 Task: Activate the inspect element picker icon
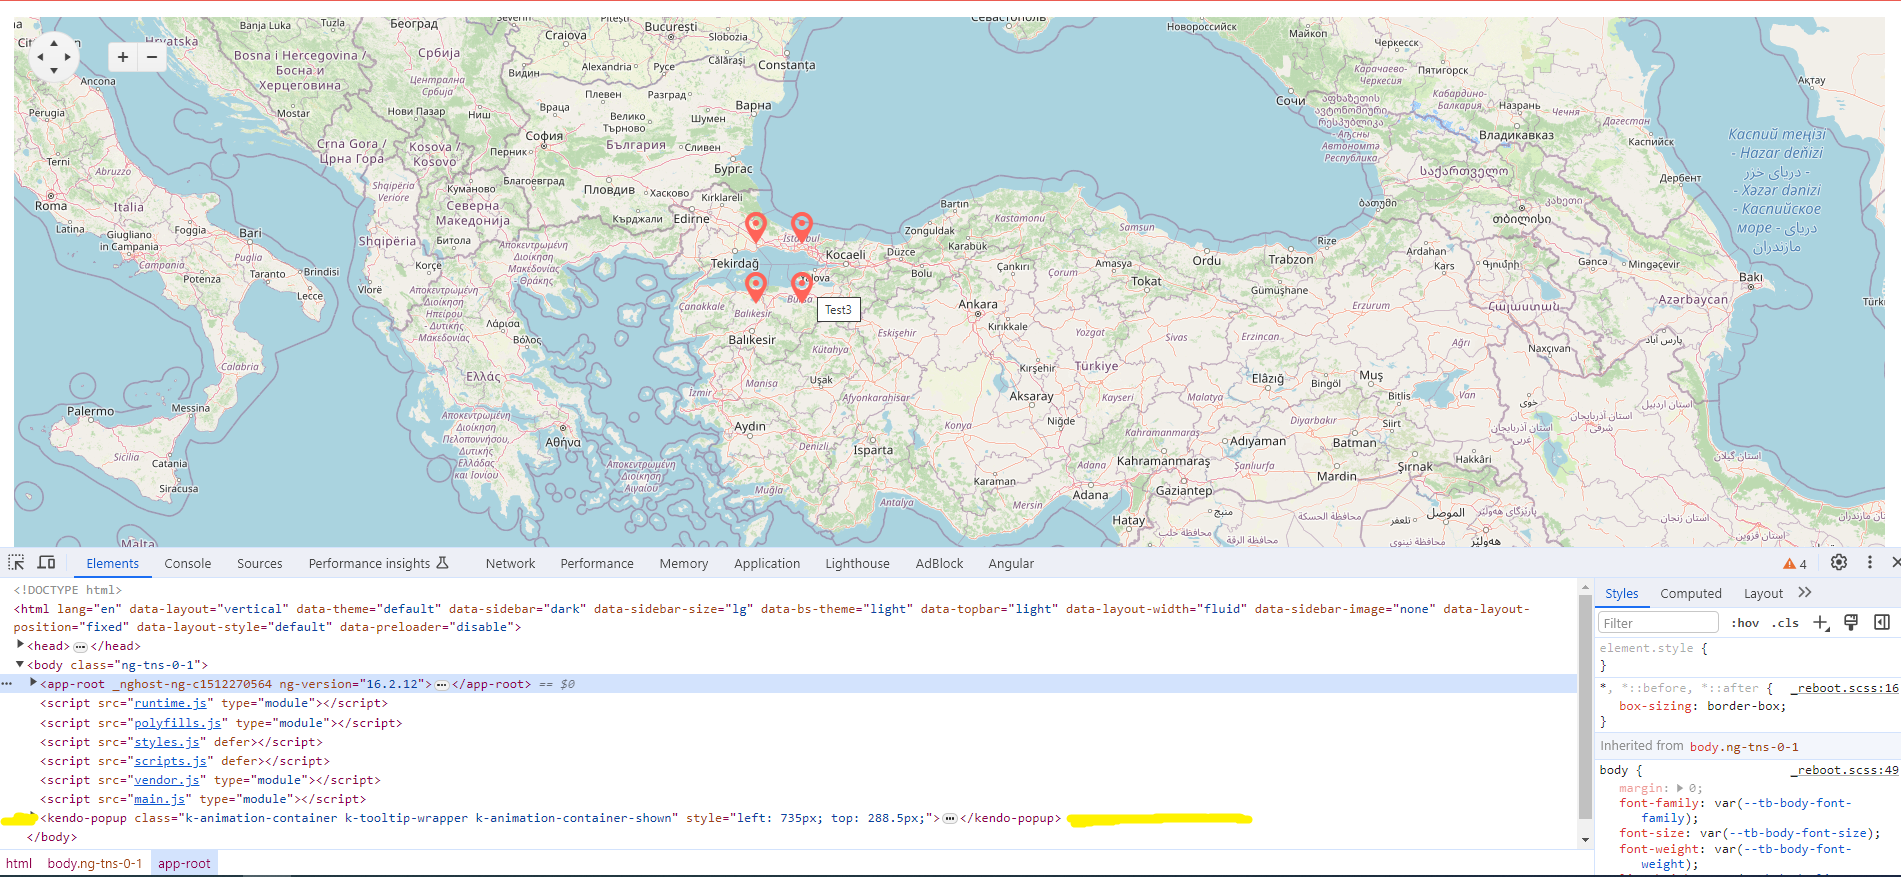(16, 563)
